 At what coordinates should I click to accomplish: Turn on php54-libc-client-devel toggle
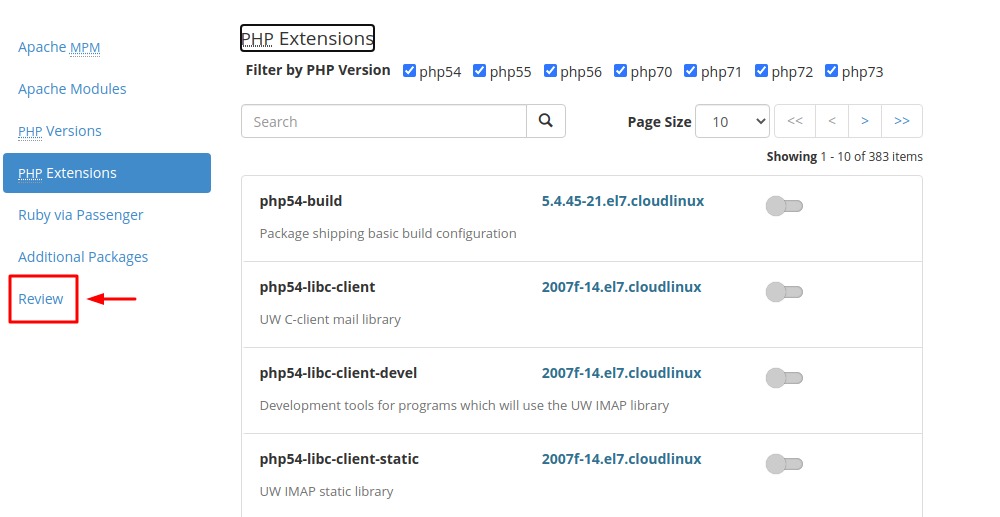(x=784, y=378)
